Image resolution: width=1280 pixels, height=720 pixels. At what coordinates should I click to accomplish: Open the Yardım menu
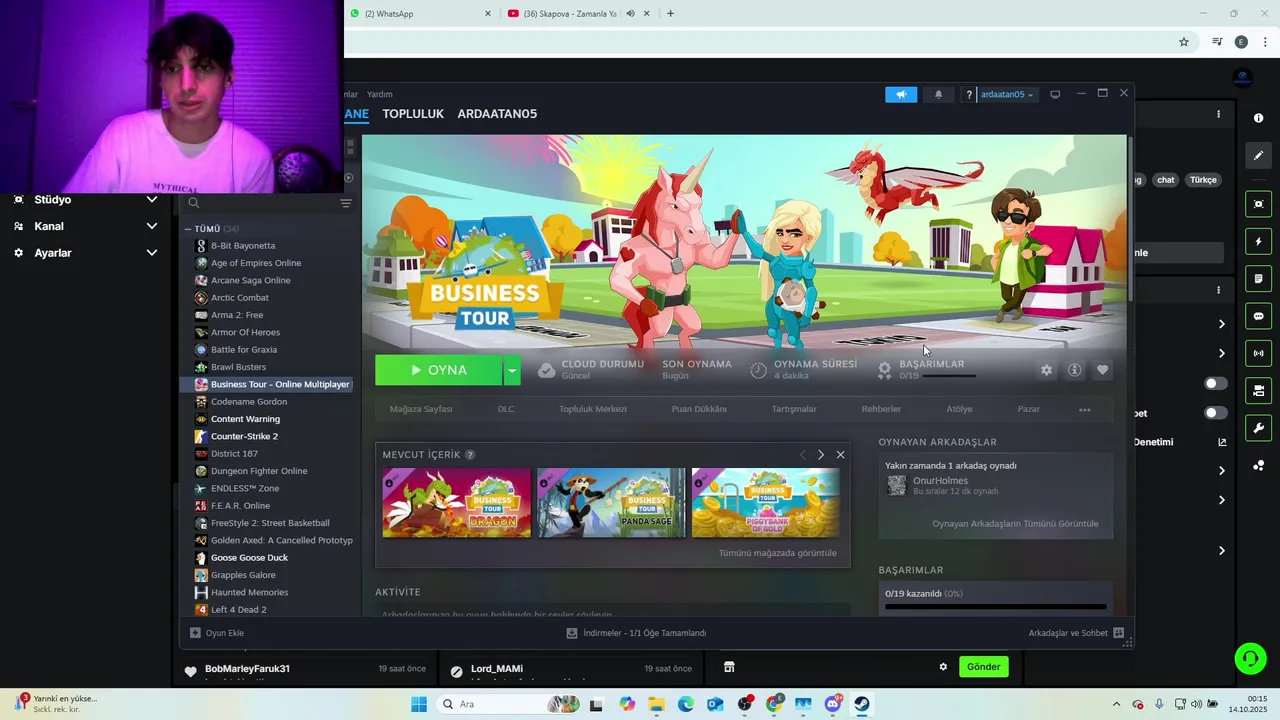point(379,94)
